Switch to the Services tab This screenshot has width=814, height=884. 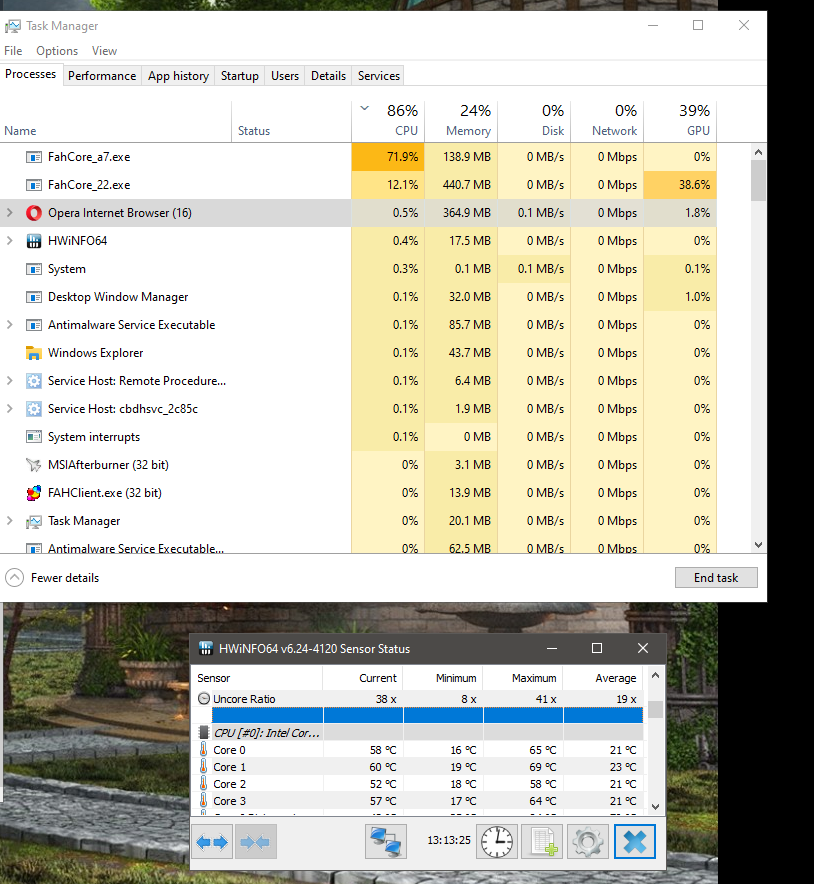[x=379, y=76]
